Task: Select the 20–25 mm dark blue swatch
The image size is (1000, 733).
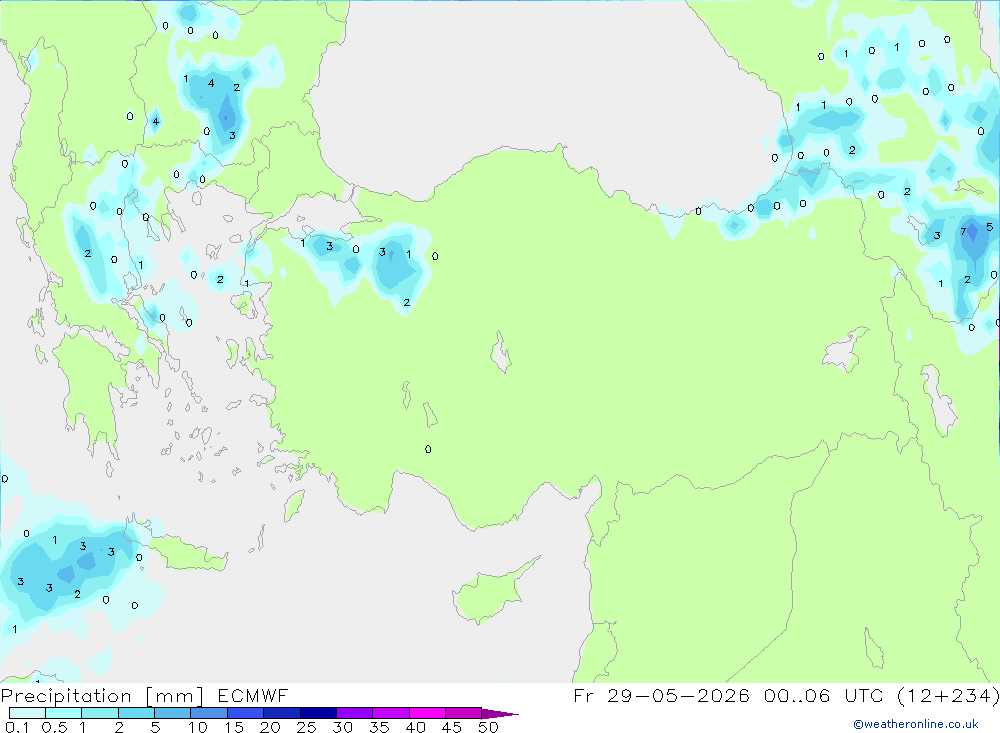Action: tap(281, 713)
